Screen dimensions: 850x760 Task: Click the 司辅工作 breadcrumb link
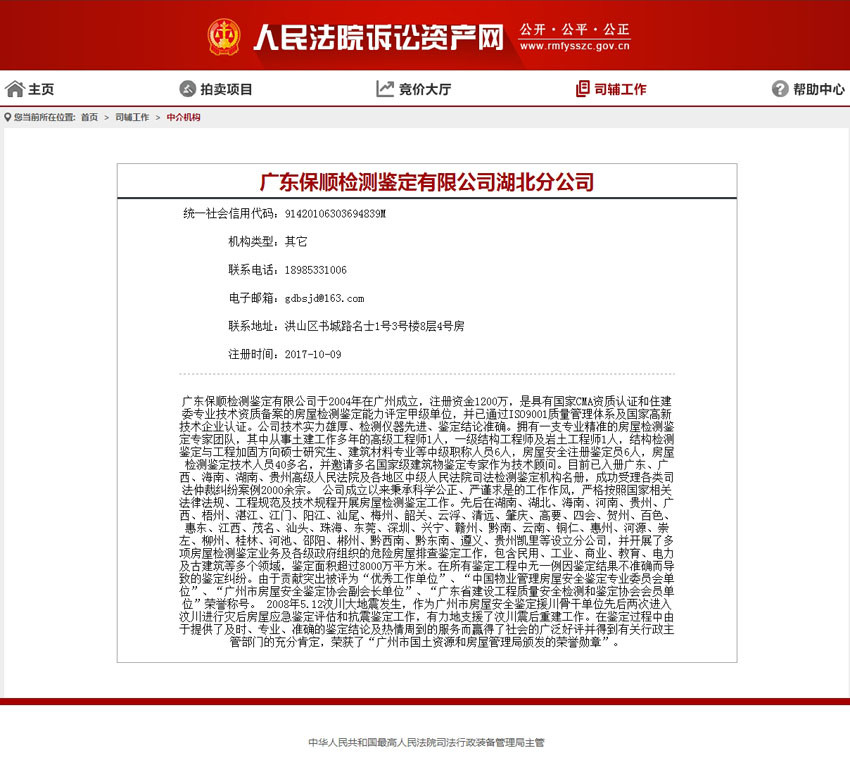pyautogui.click(x=132, y=117)
